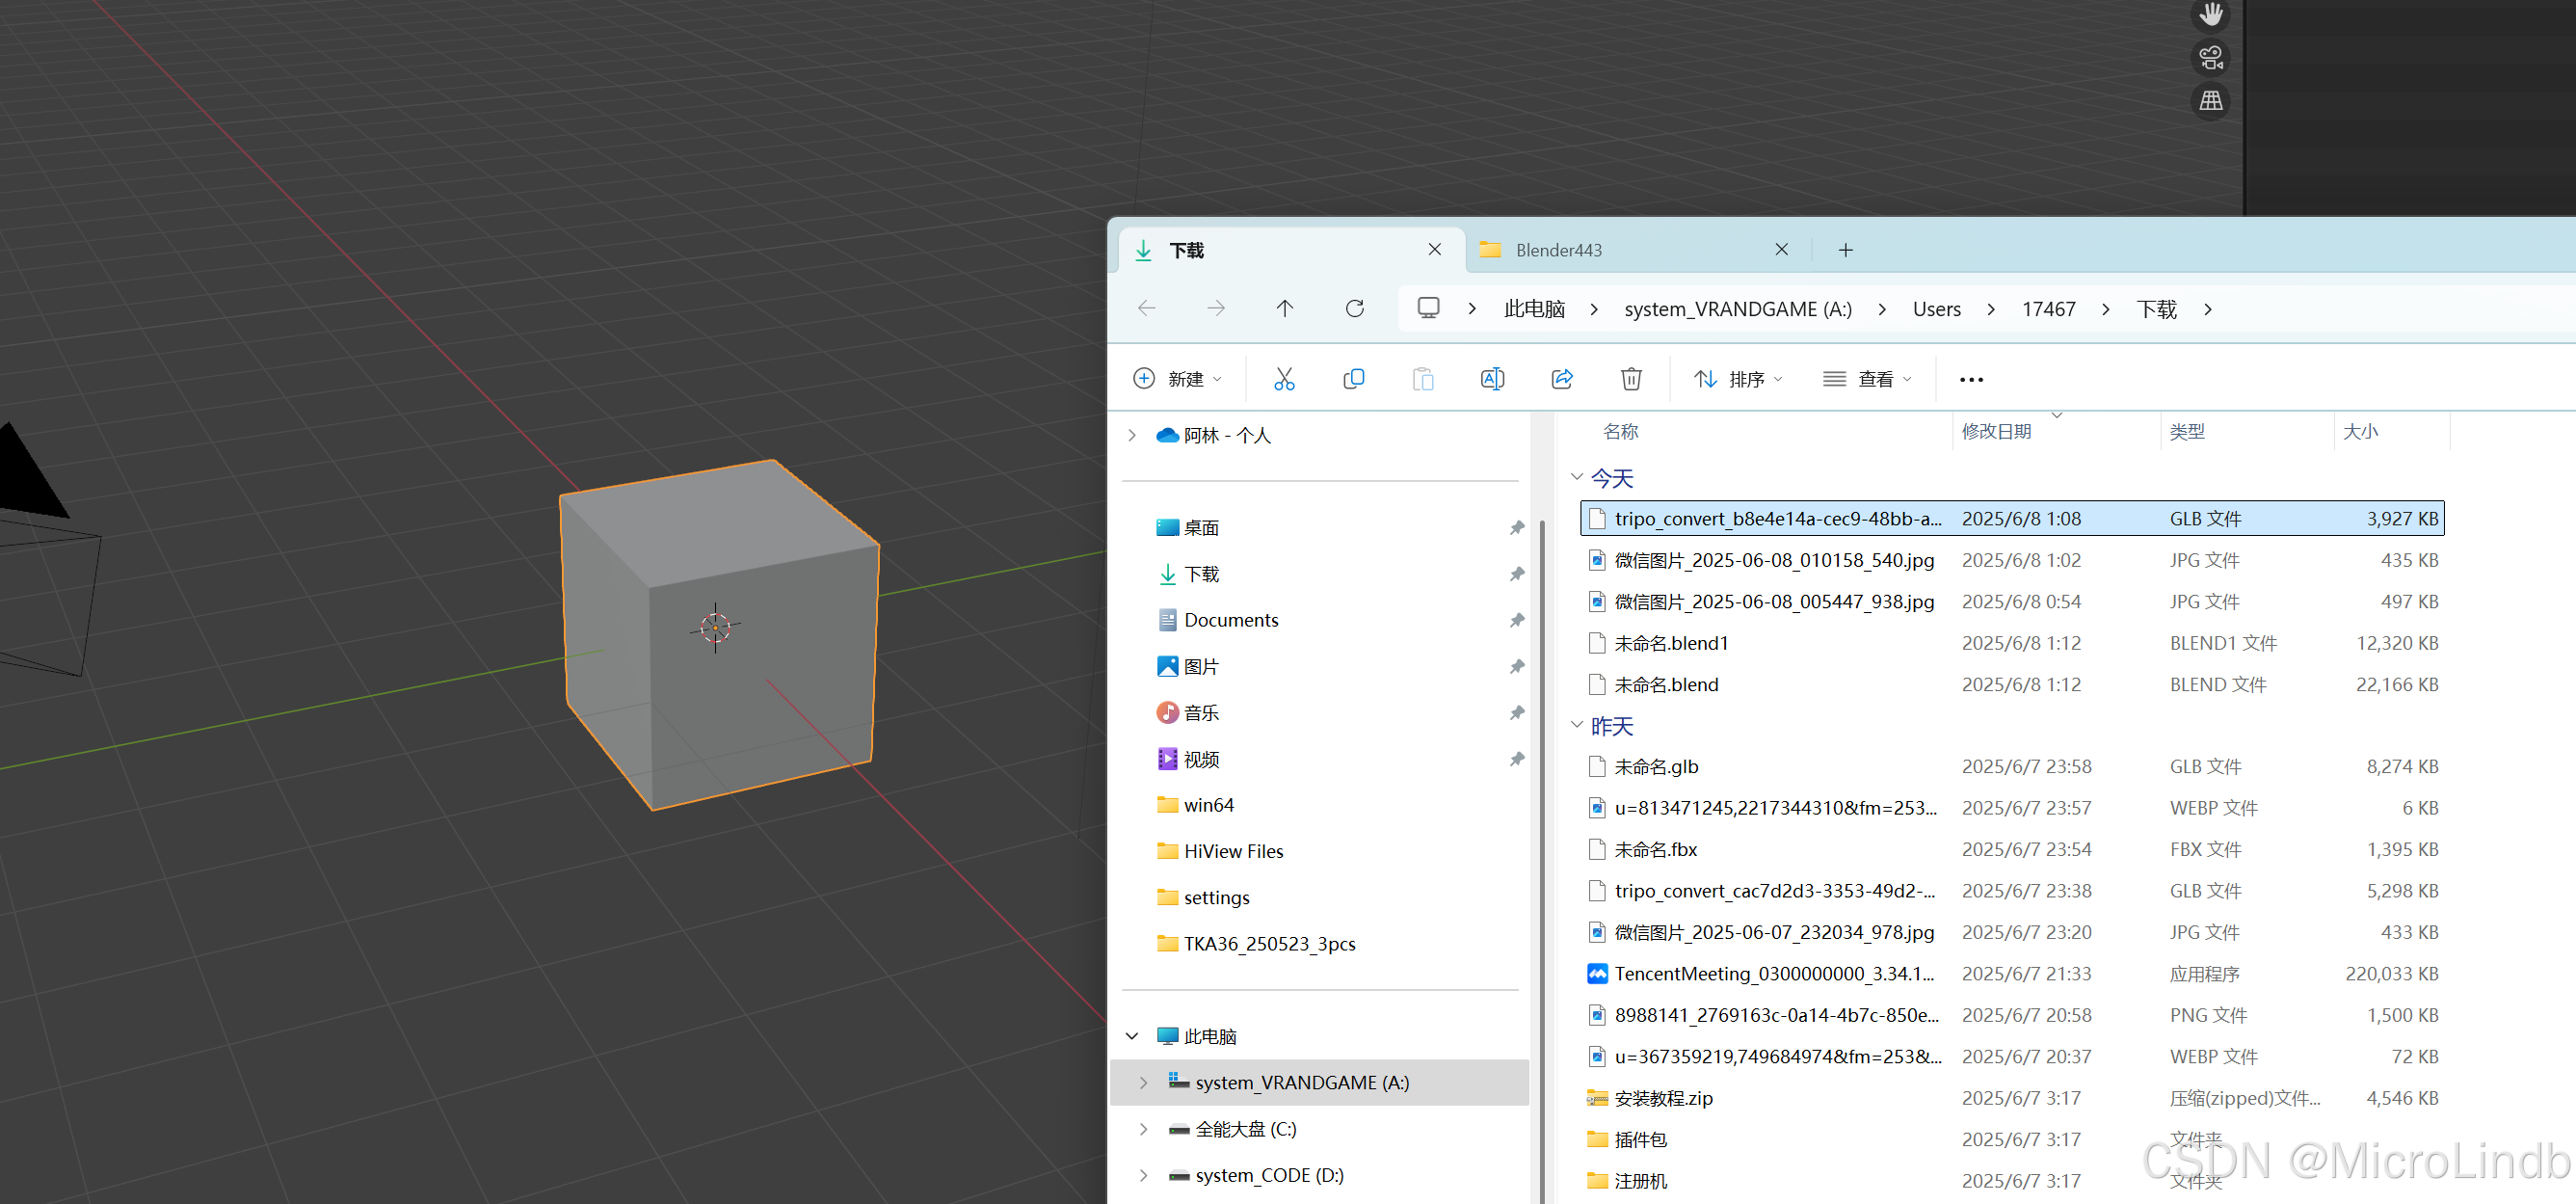The height and width of the screenshot is (1204, 2576).
Task: Click the Share icon in toolbar
Action: click(1561, 379)
